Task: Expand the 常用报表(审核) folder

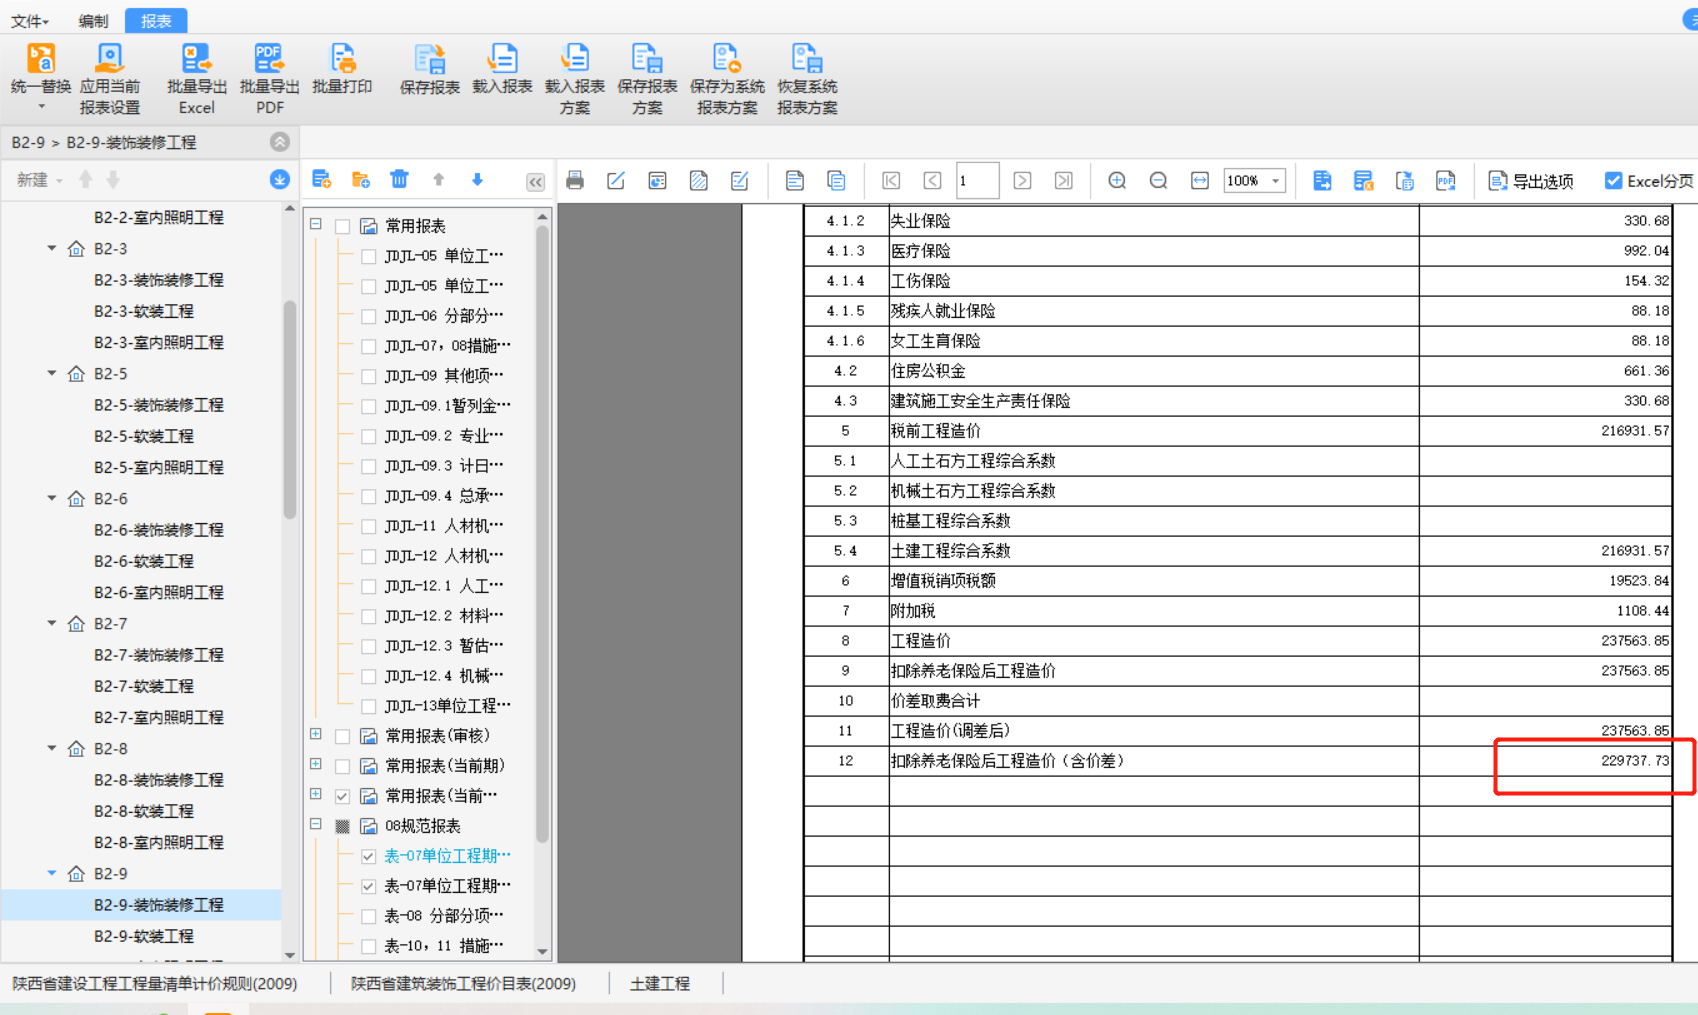Action: 316,735
